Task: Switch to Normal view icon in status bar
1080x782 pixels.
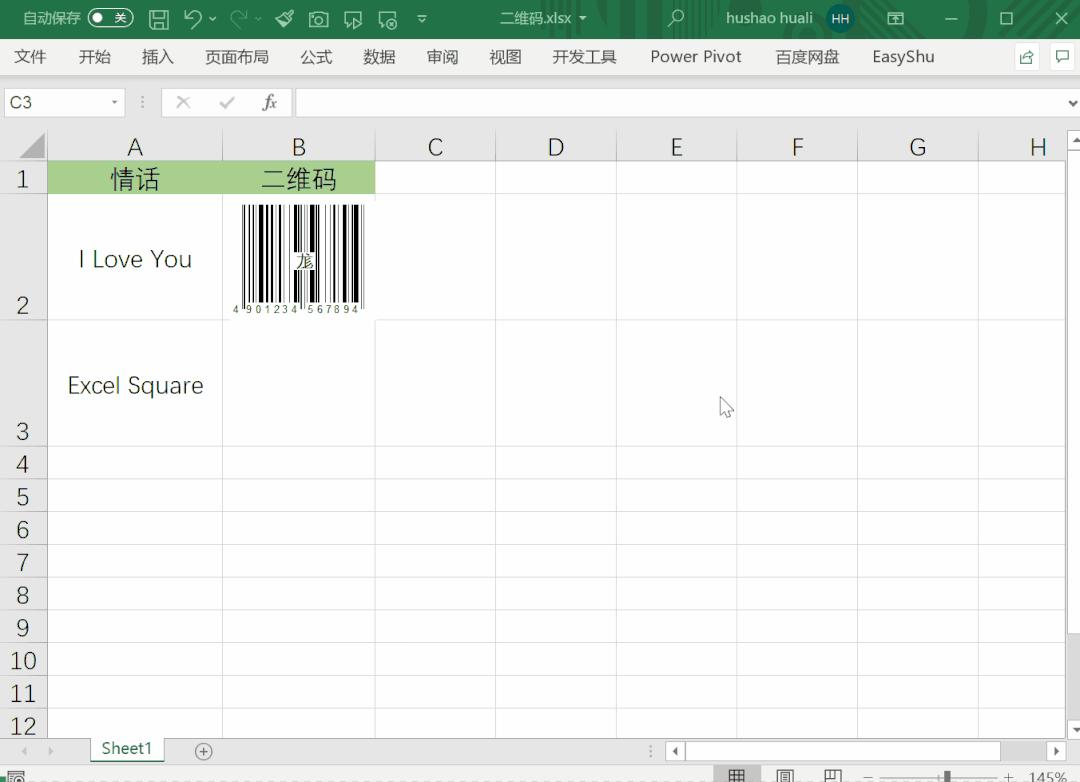Action: pos(736,775)
